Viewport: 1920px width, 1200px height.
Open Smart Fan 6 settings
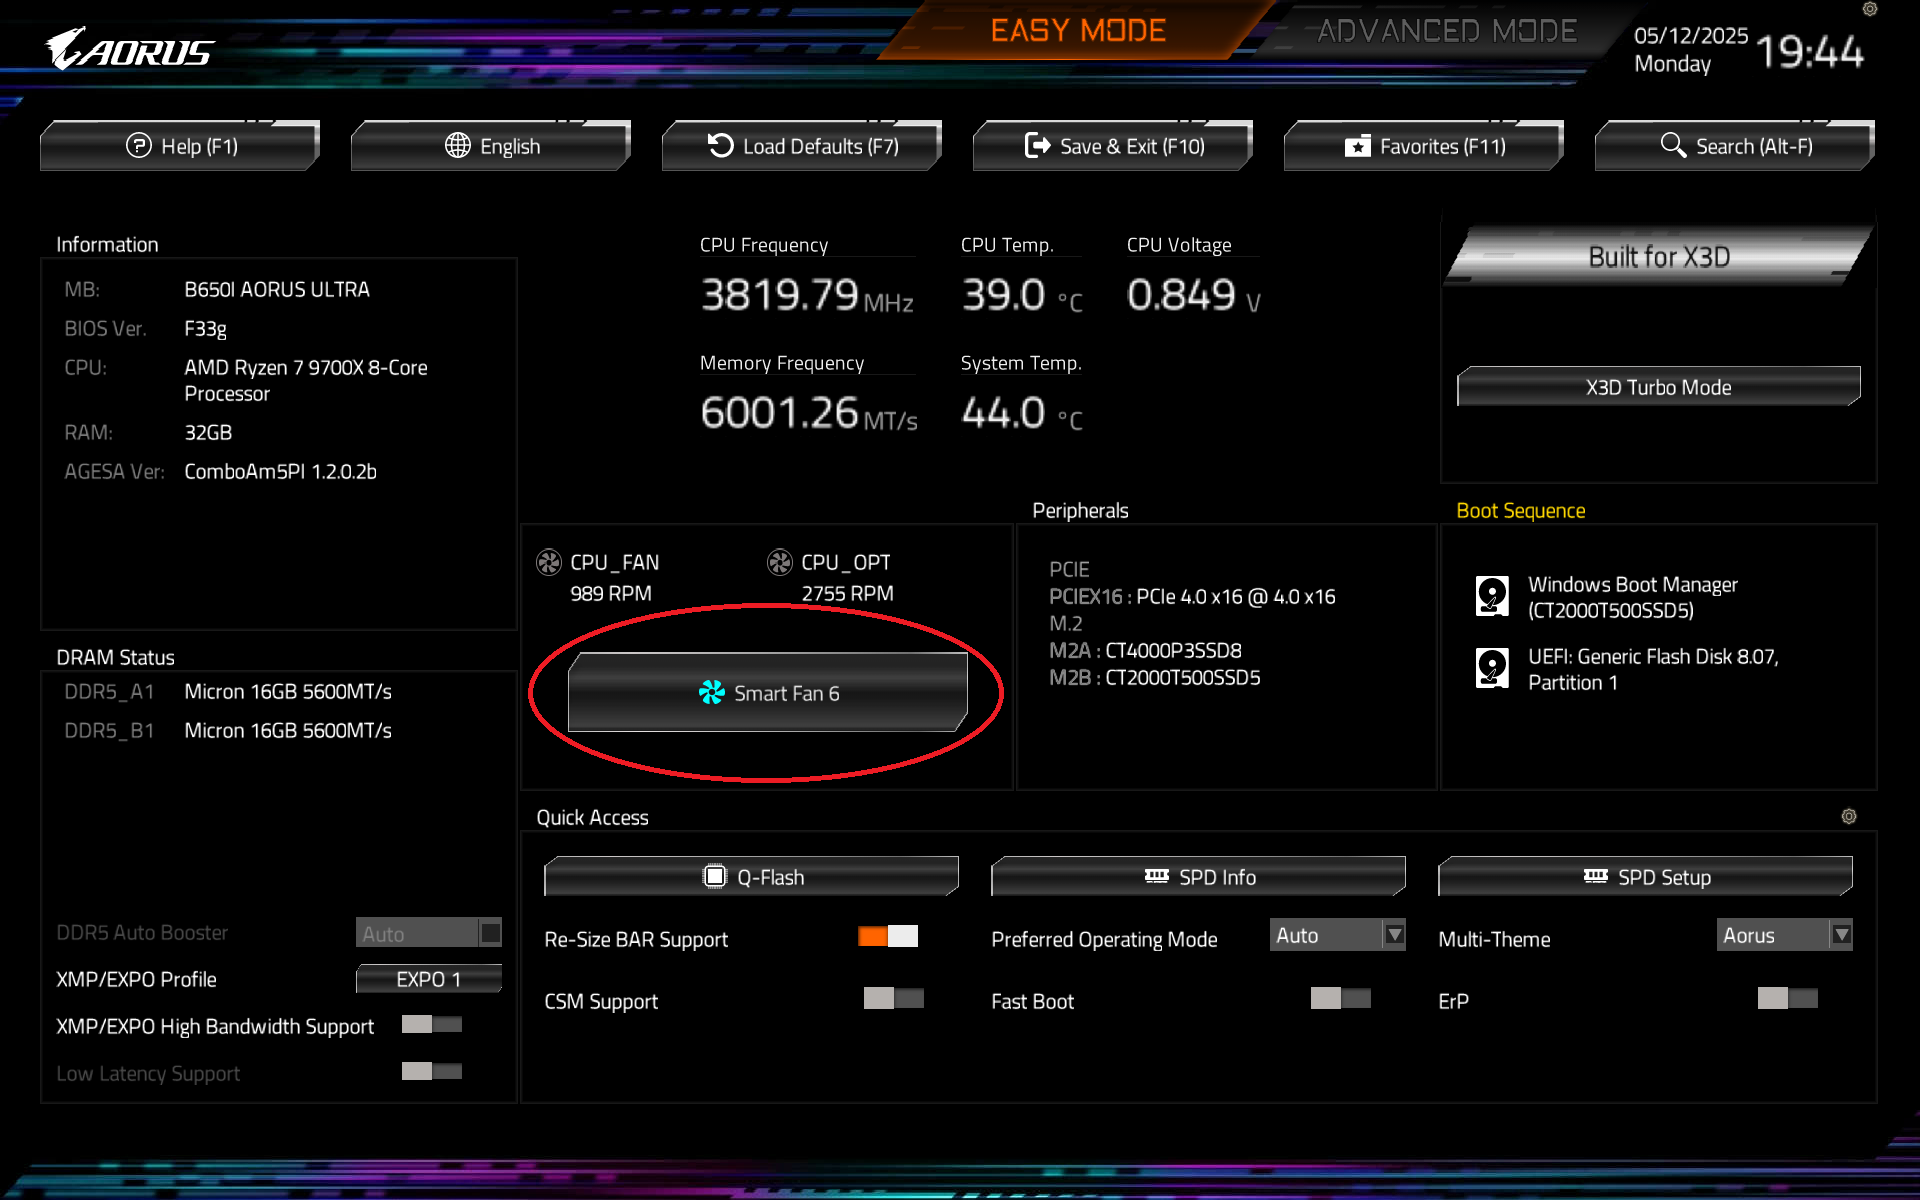(767, 693)
